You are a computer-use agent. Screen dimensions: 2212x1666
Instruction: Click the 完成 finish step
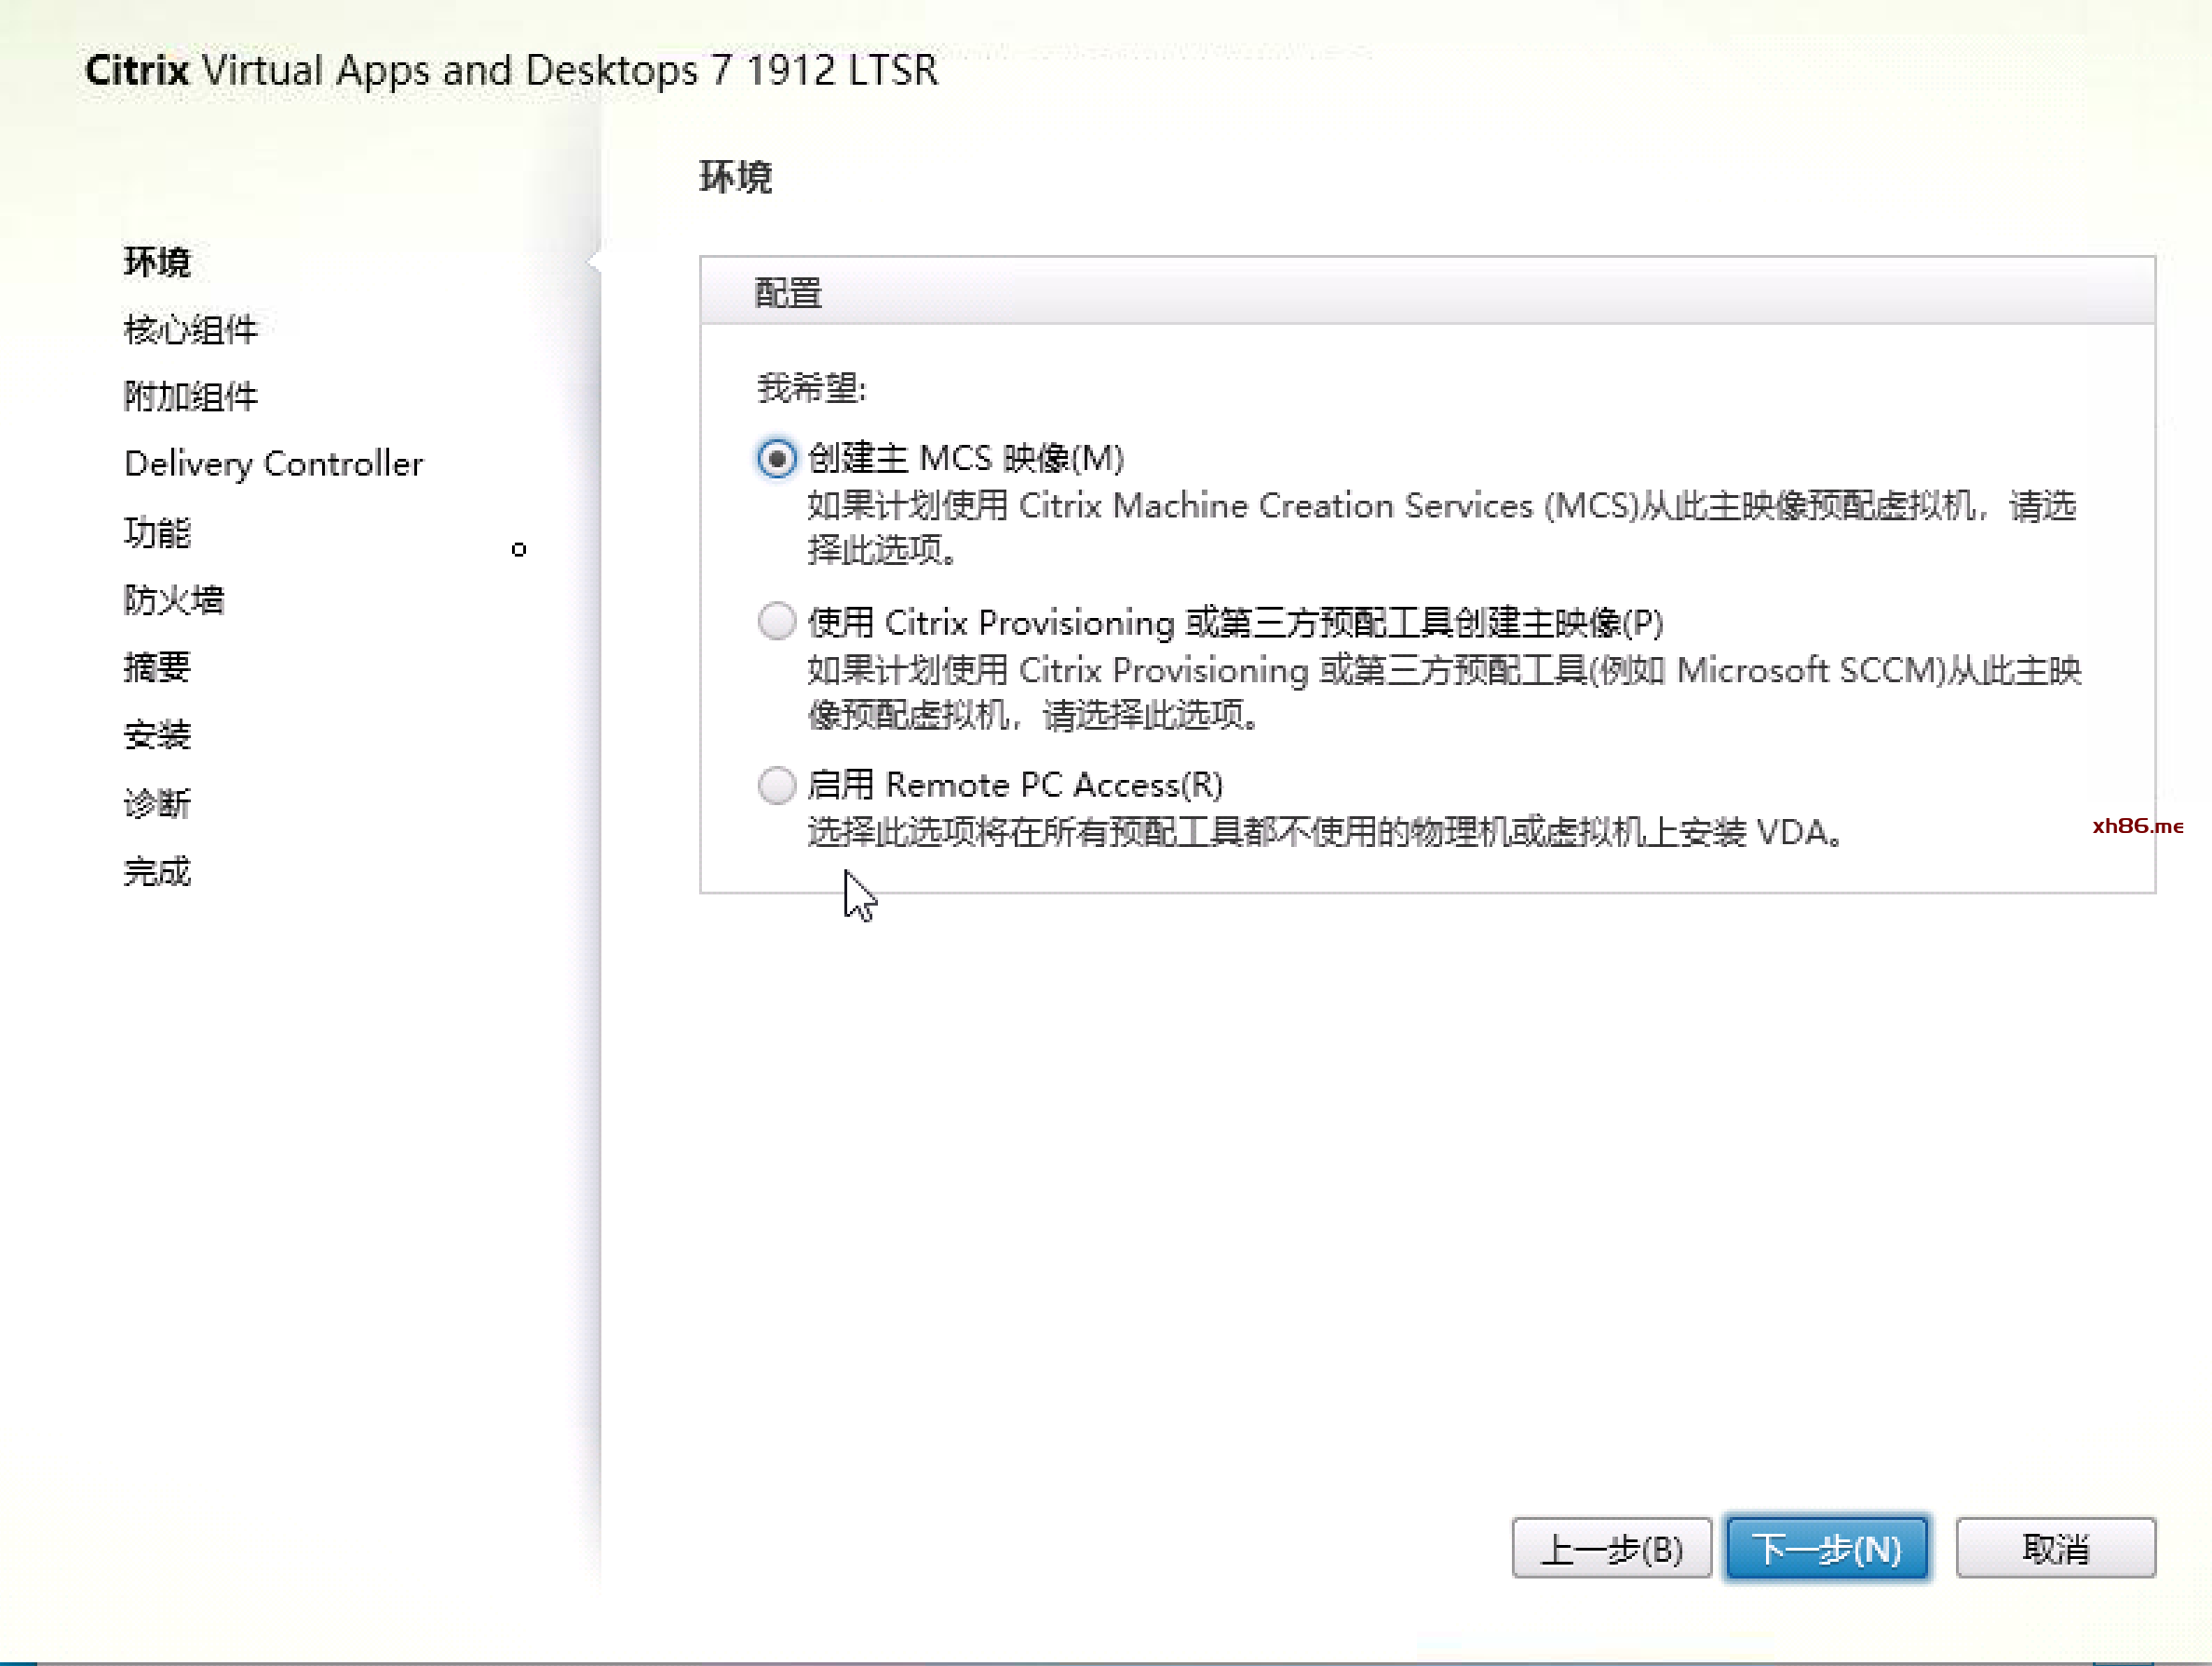157,871
